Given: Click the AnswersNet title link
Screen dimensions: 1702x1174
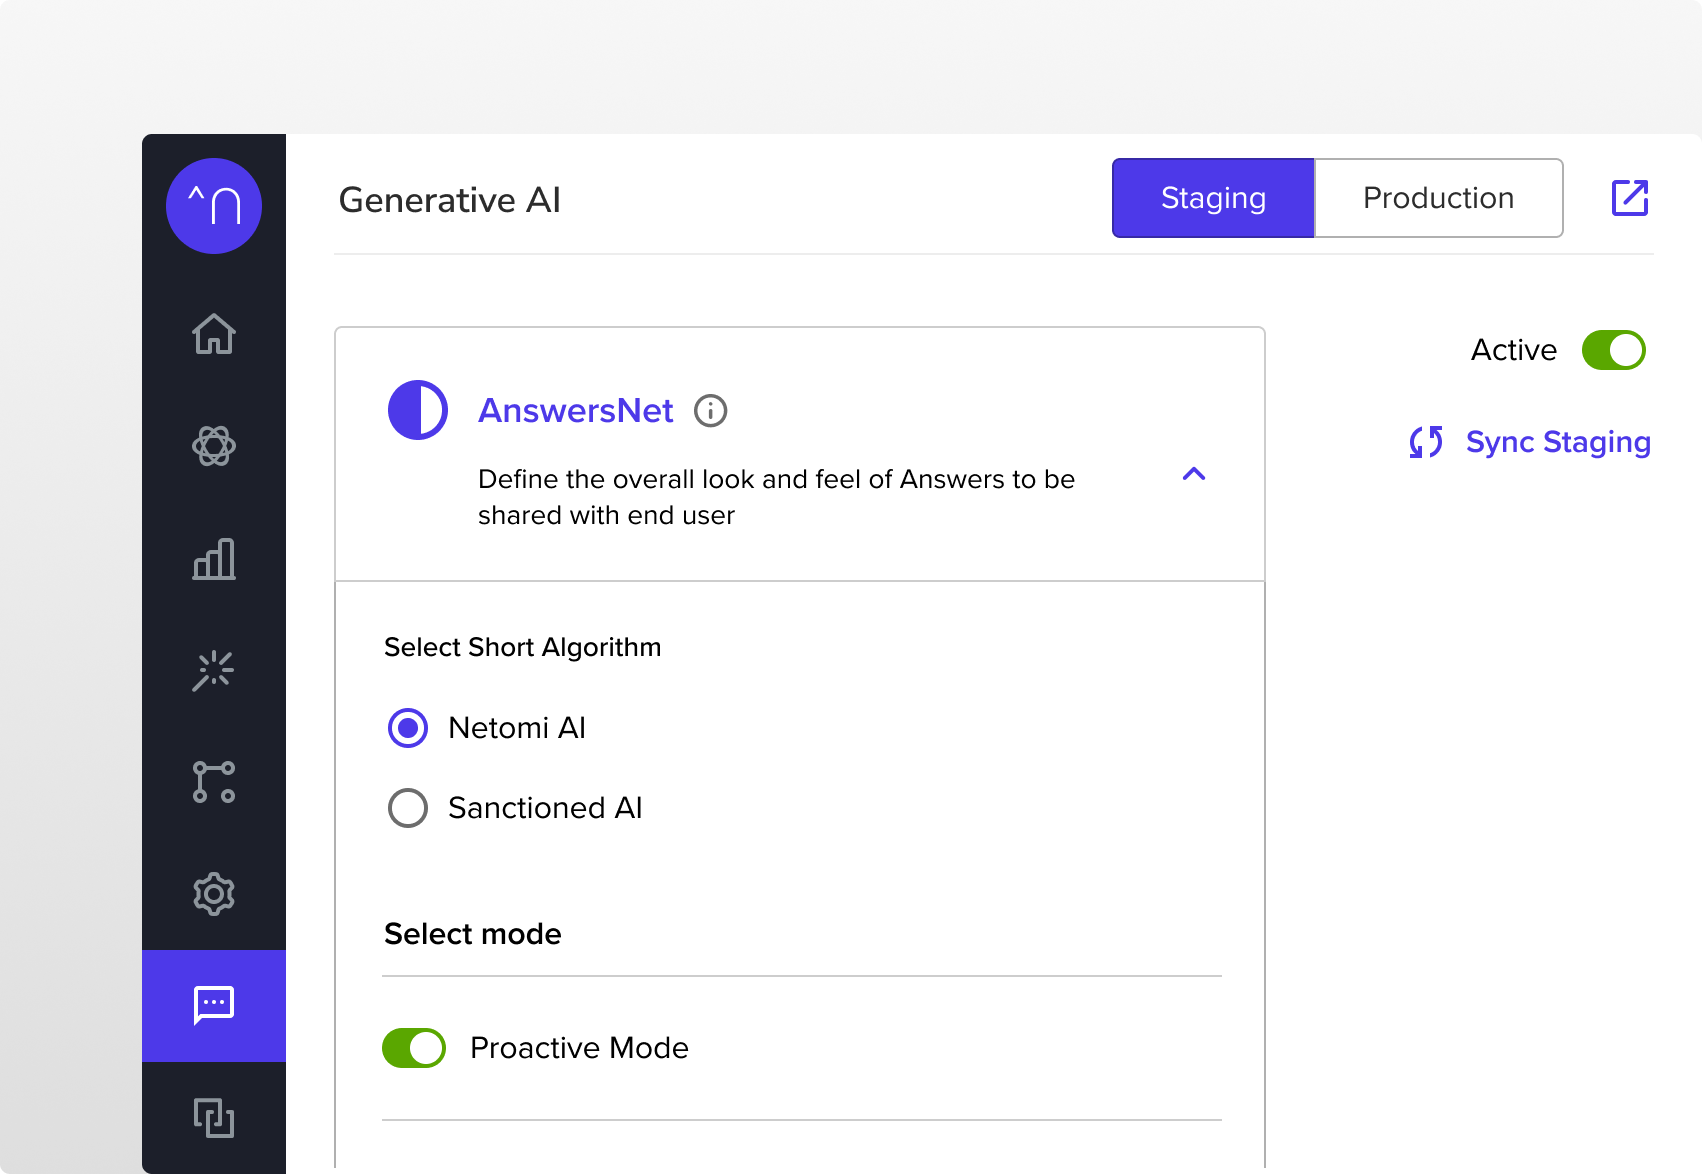Looking at the screenshot, I should pyautogui.click(x=576, y=411).
